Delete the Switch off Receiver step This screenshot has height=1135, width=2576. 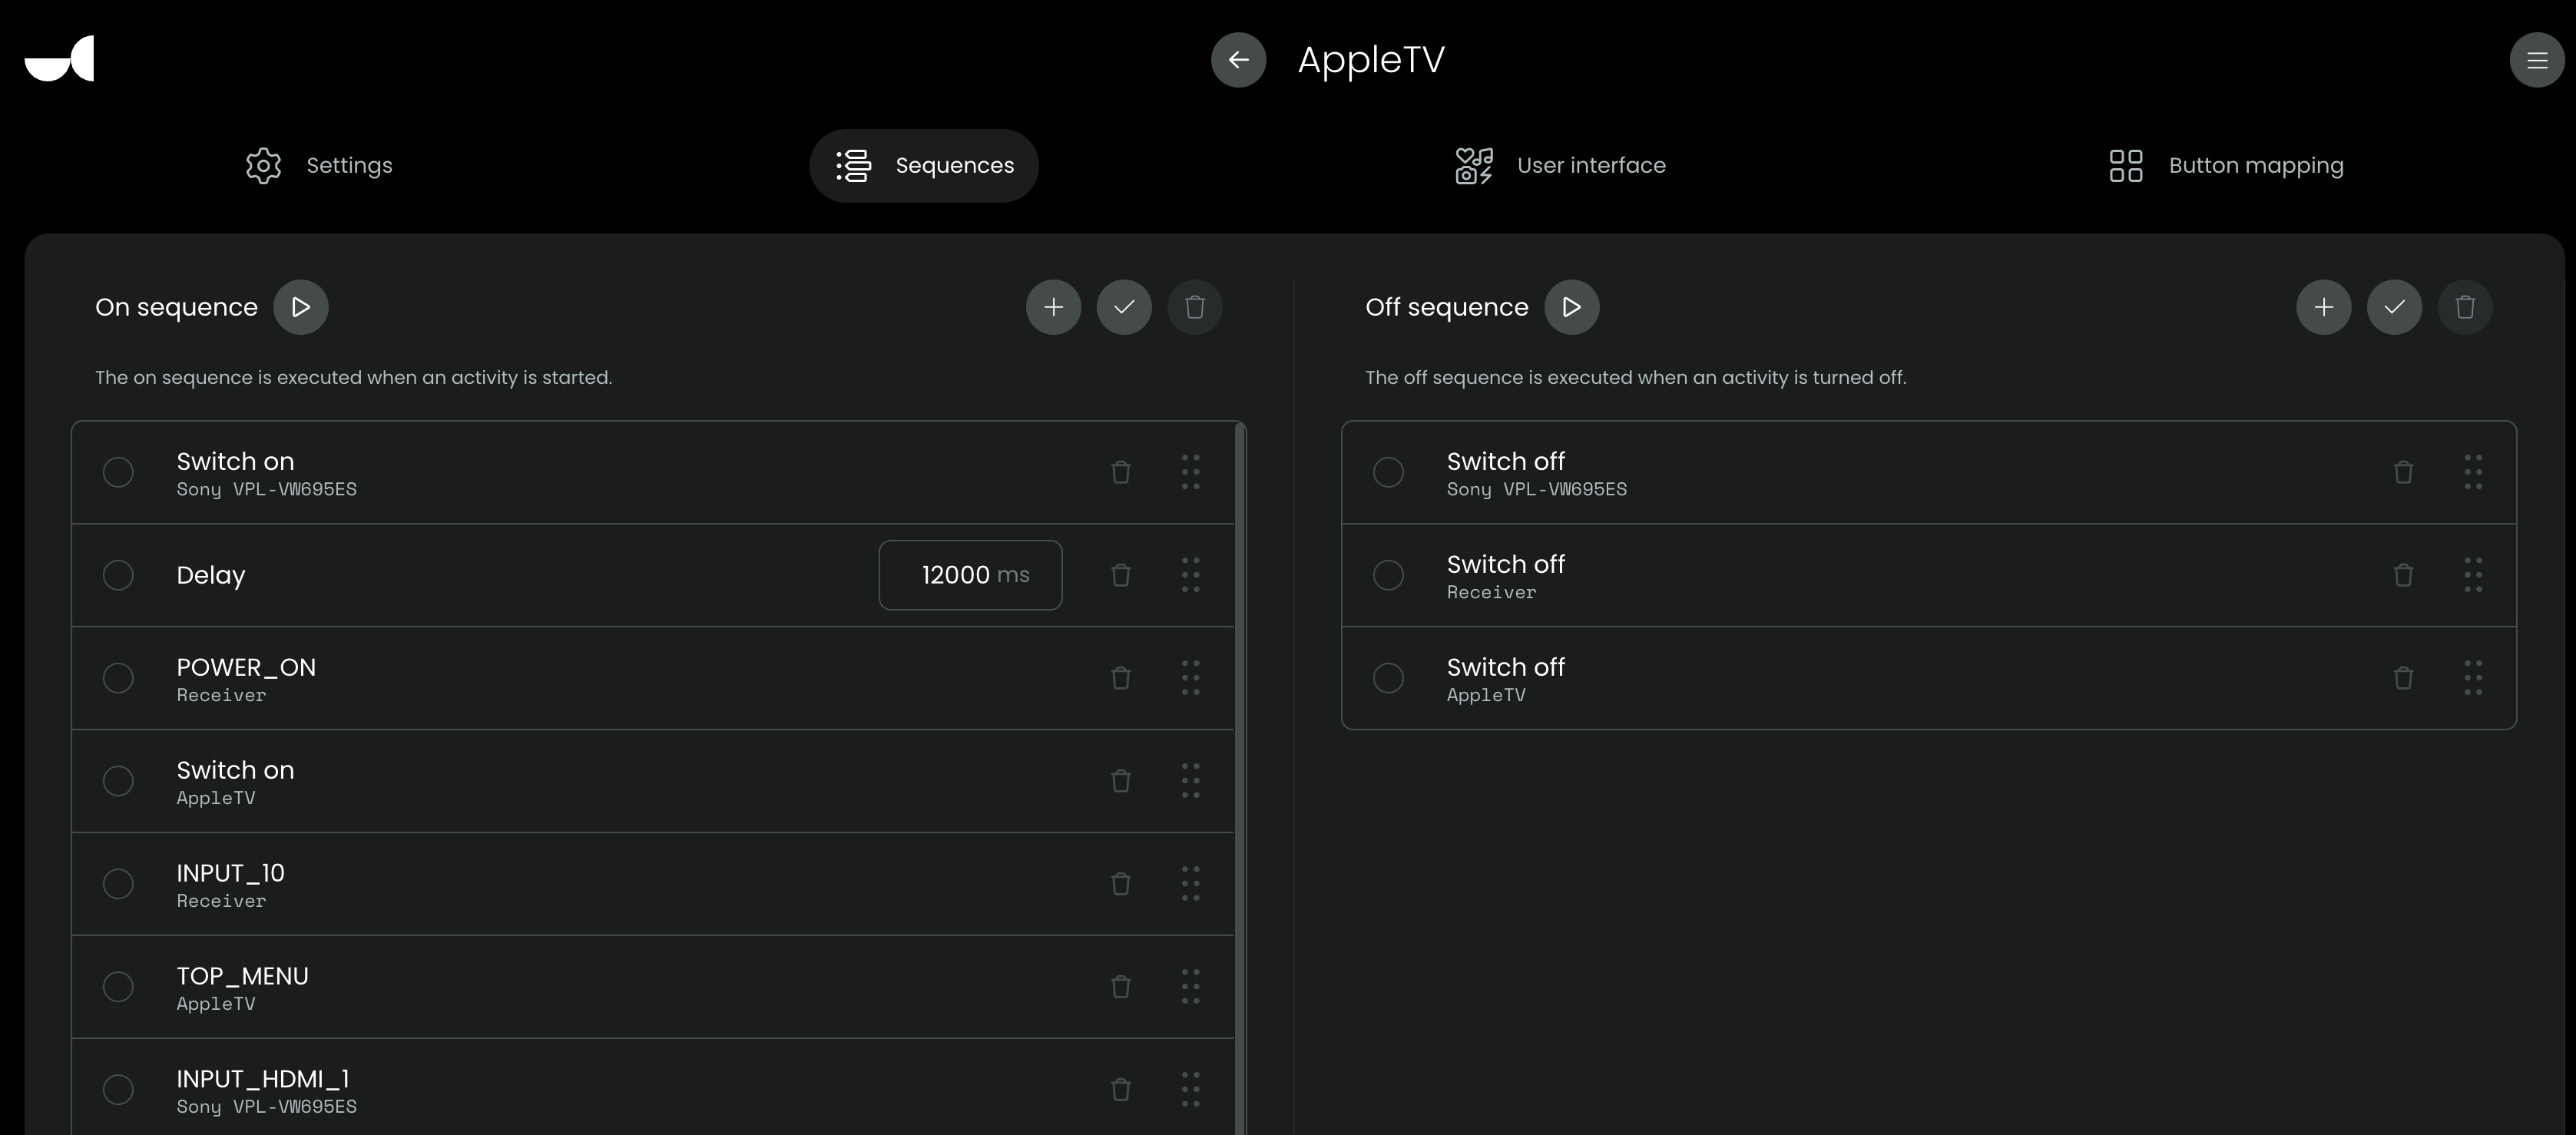coord(2403,575)
